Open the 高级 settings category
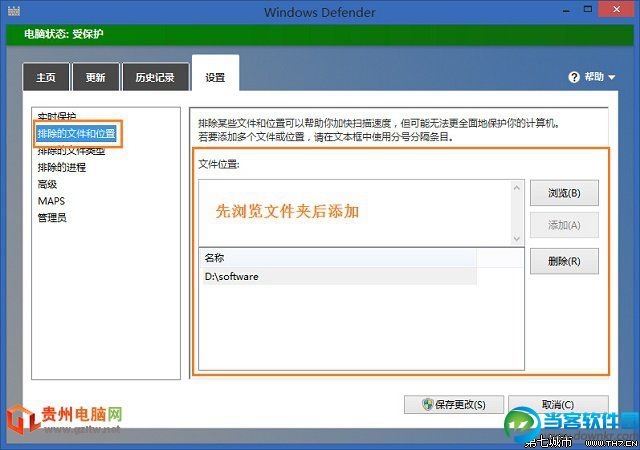Image resolution: width=640 pixels, height=450 pixels. [47, 184]
